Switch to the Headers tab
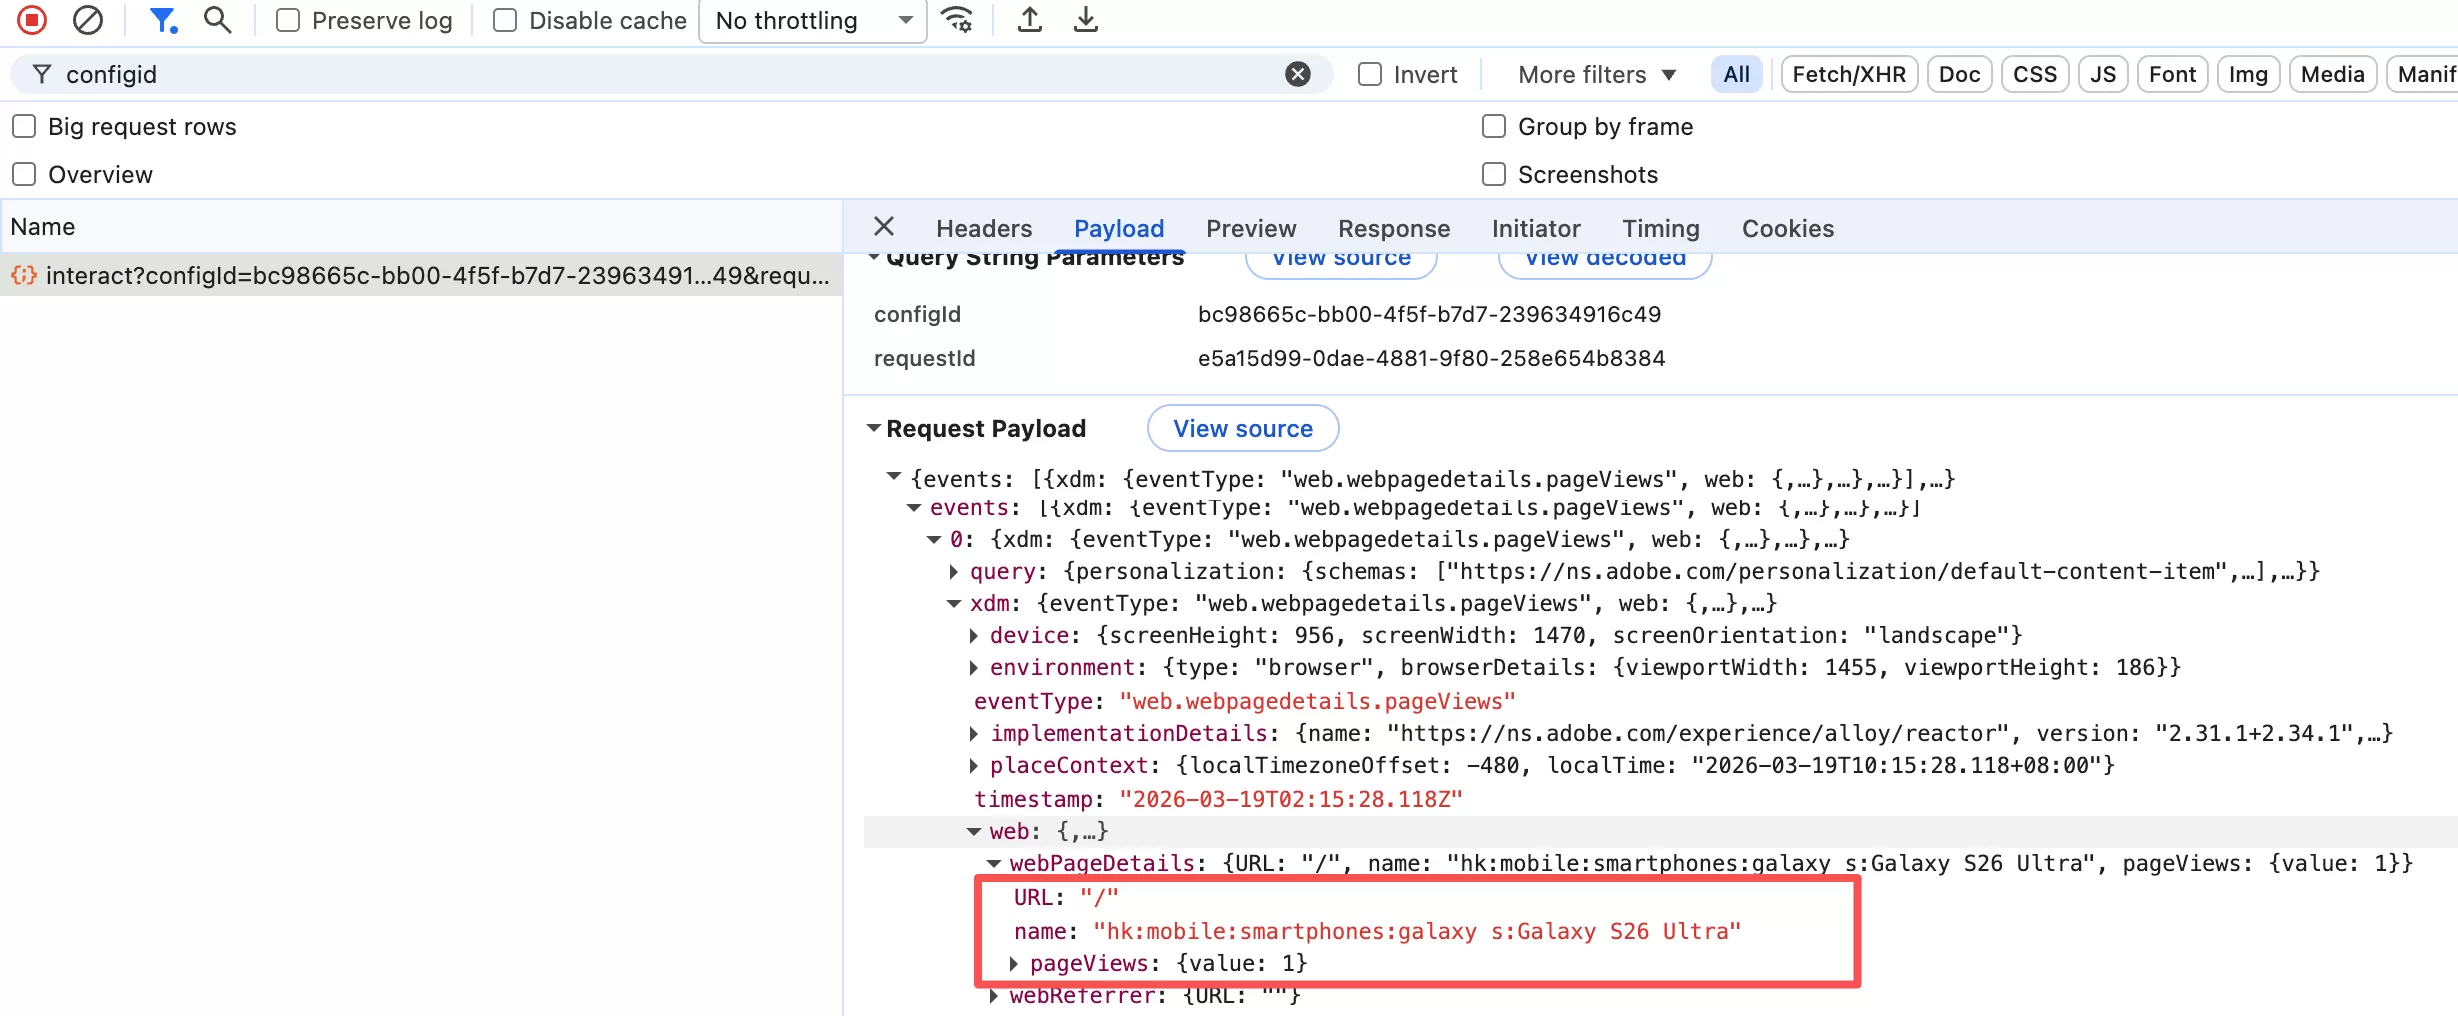The height and width of the screenshot is (1016, 2458). pyautogui.click(x=984, y=228)
